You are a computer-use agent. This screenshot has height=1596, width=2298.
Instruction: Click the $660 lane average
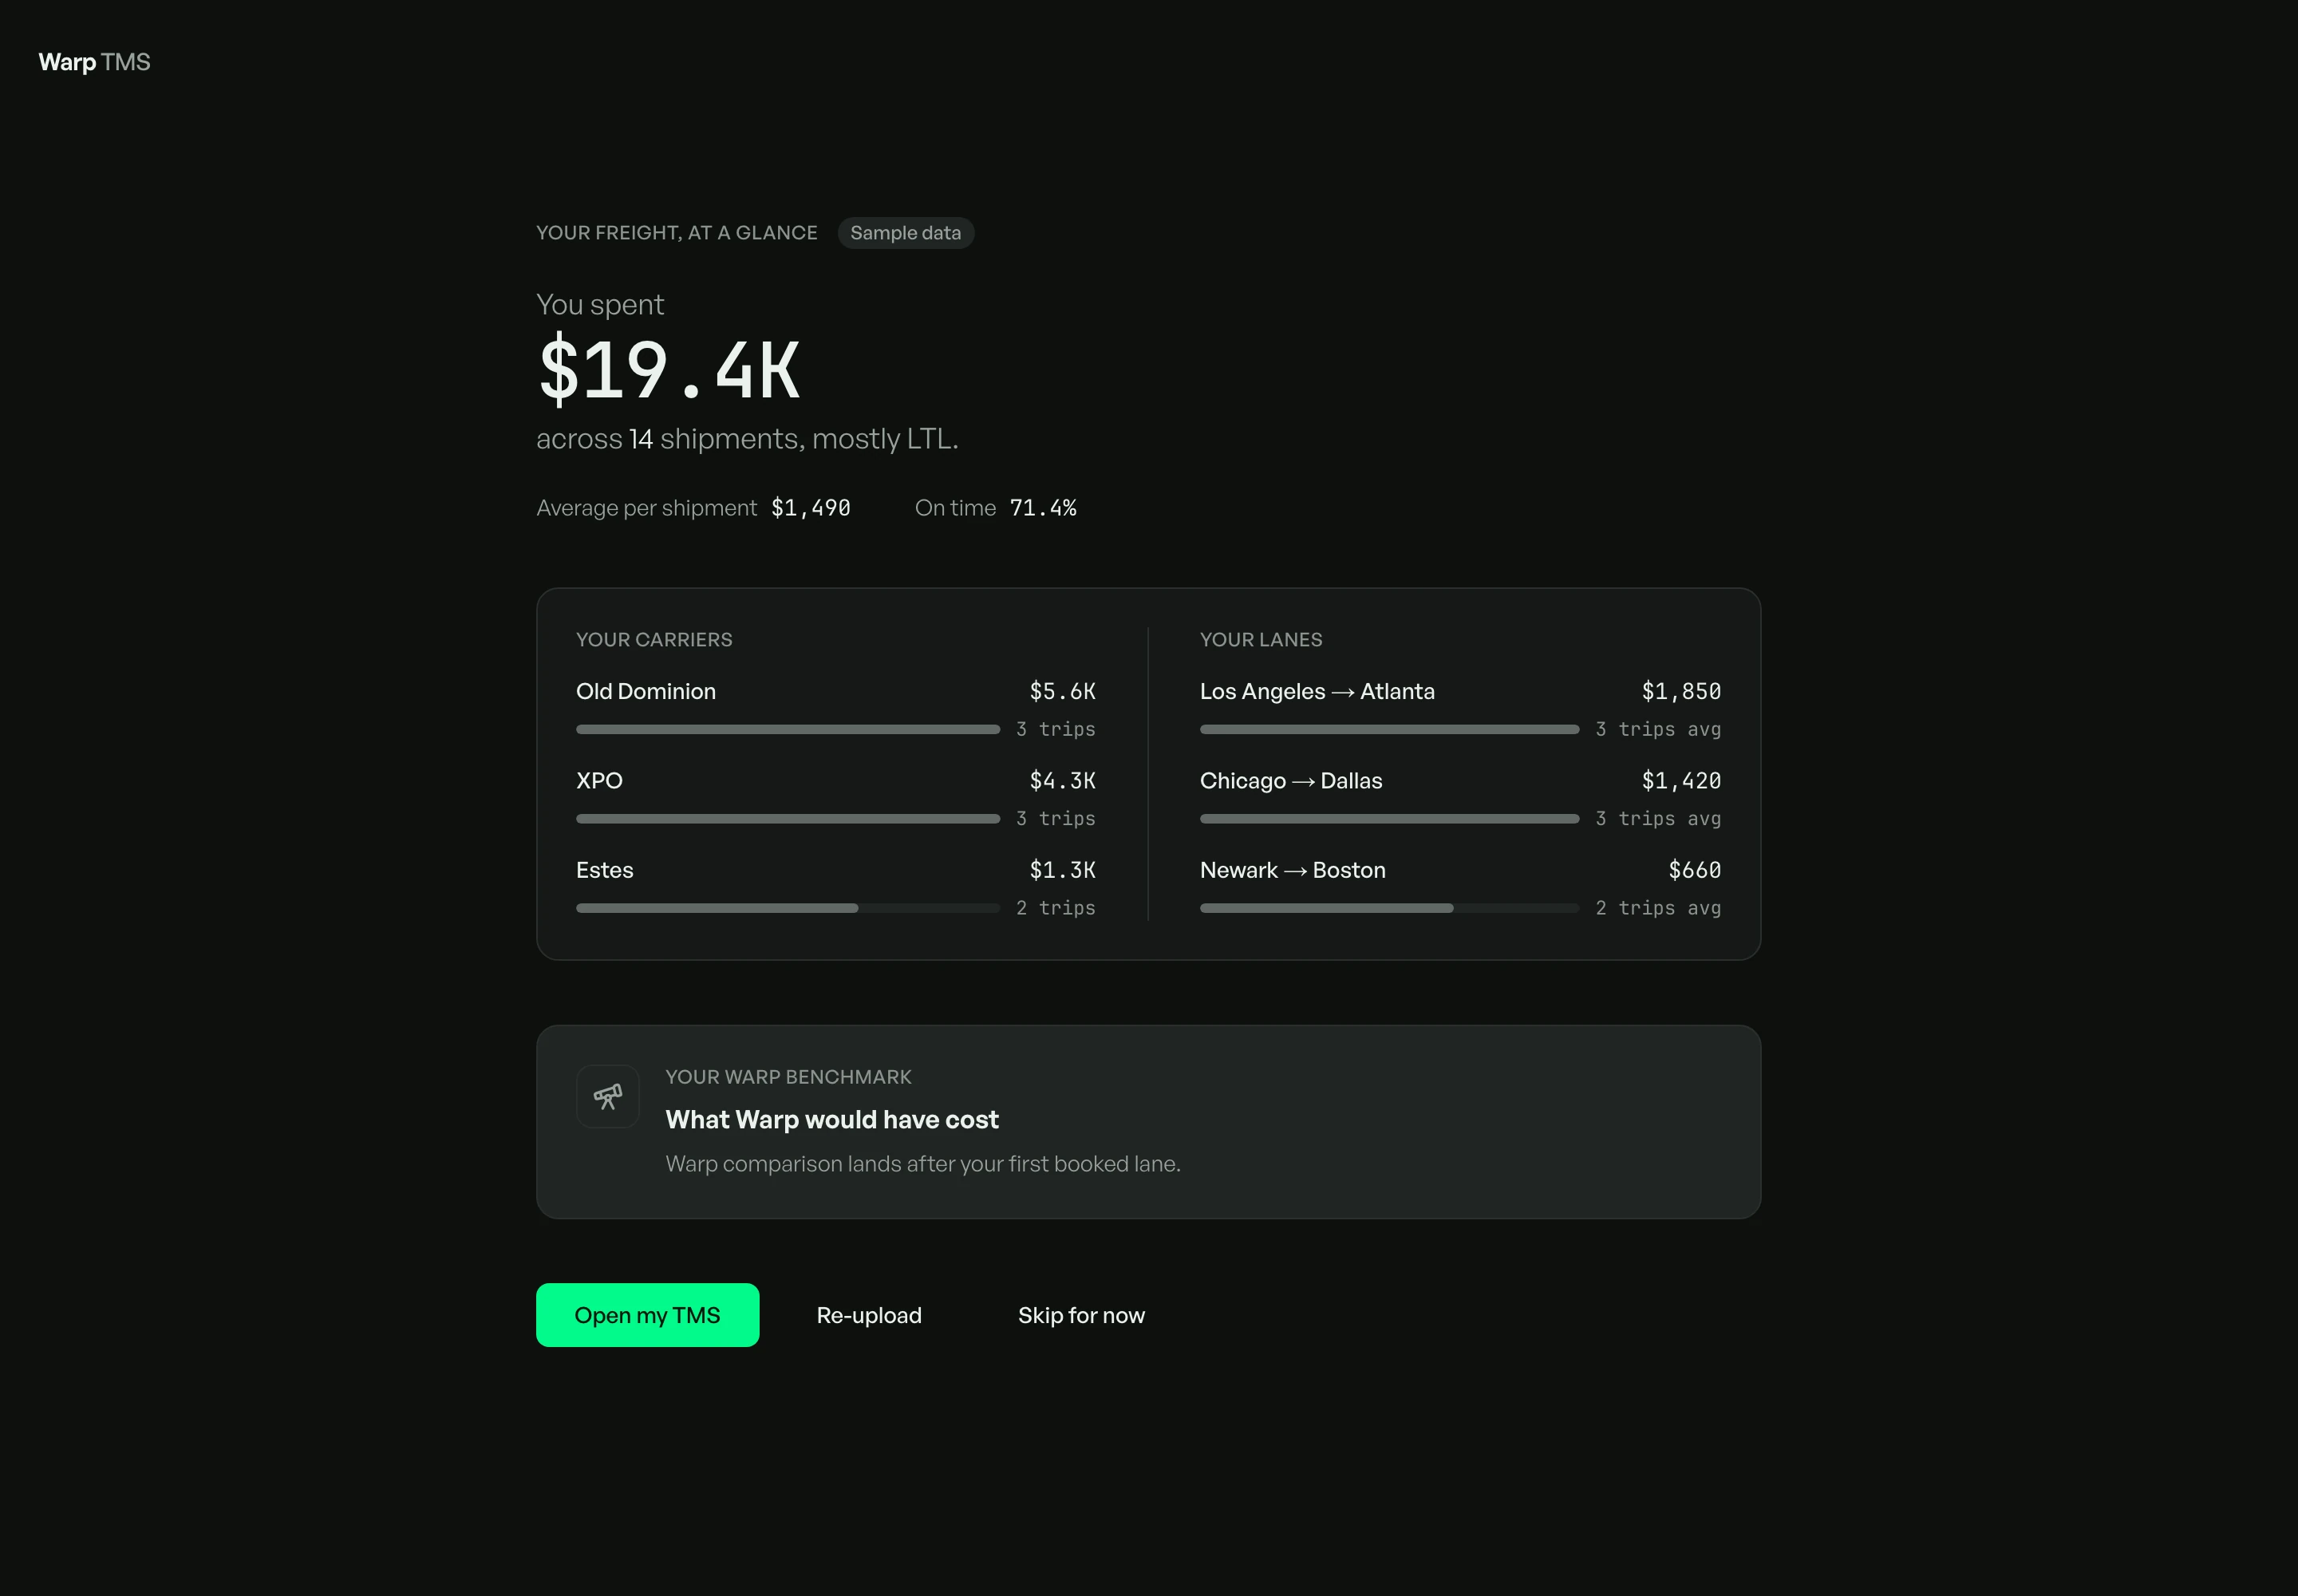pos(1694,870)
